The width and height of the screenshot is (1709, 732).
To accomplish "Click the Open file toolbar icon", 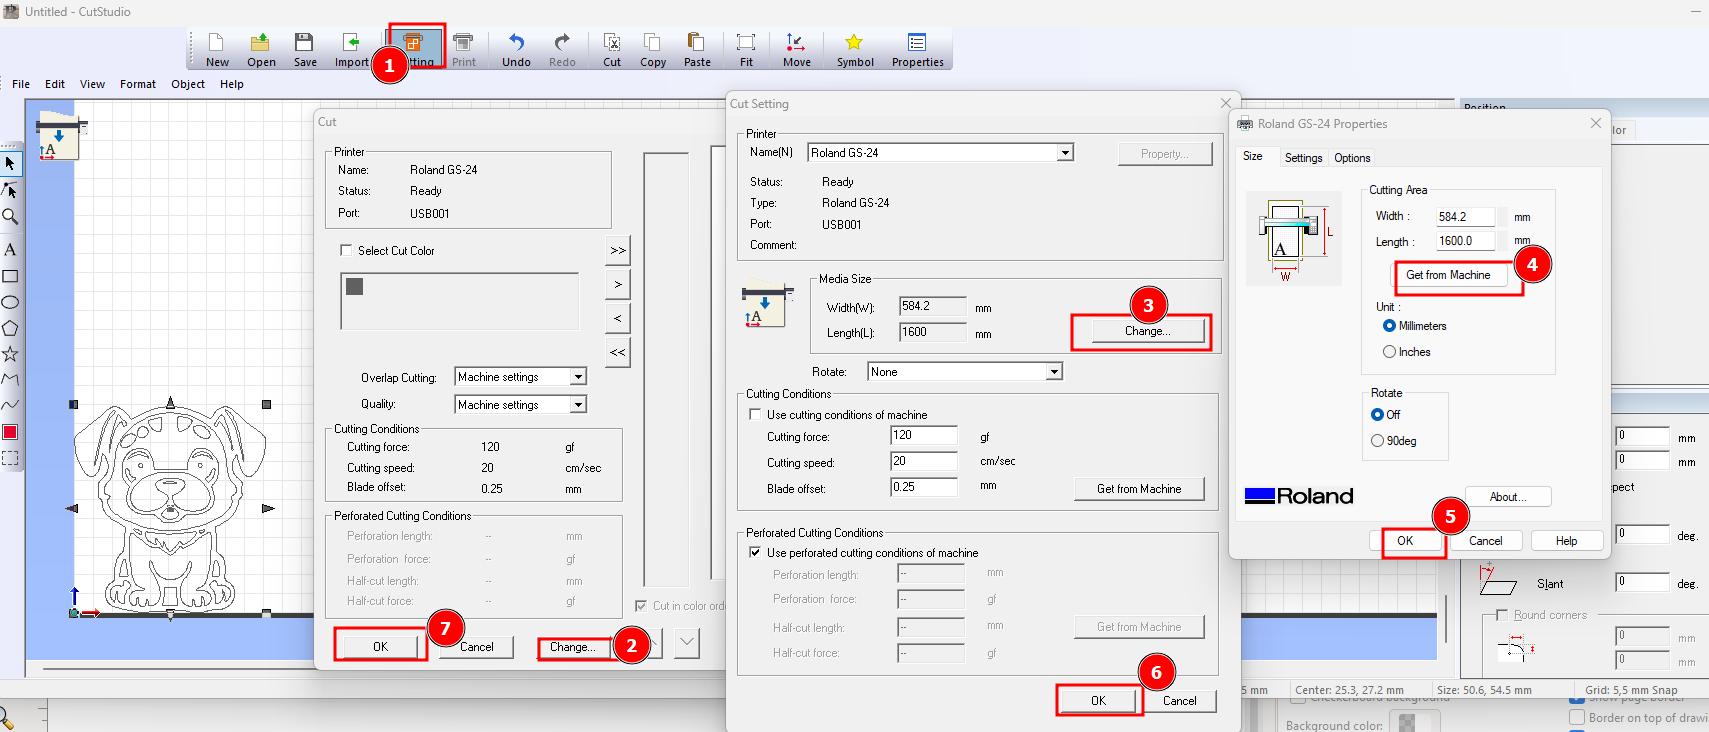I will 261,49.
